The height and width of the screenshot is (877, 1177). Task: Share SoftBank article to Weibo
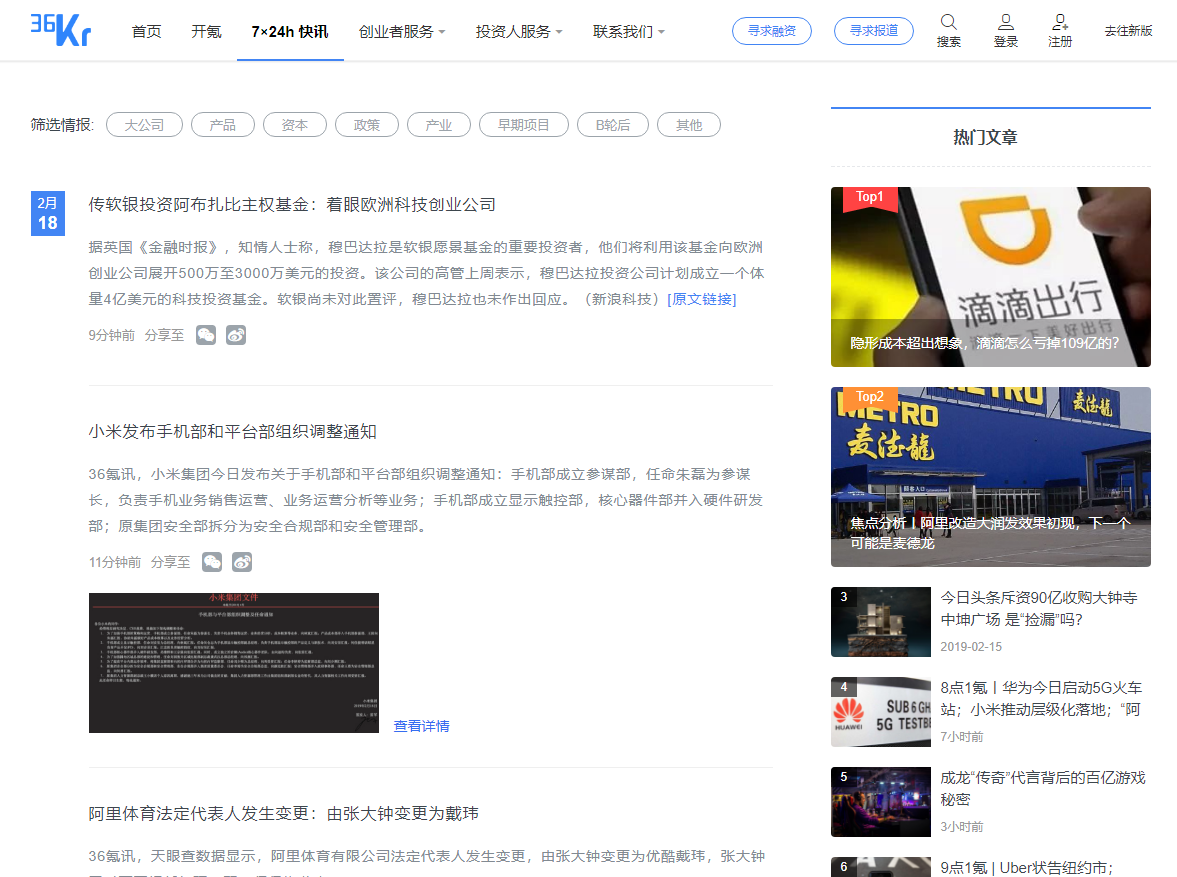[236, 335]
